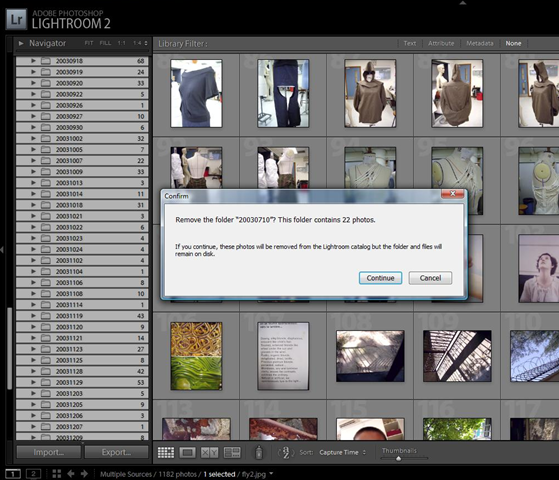Select main window display button 1

click(13, 474)
